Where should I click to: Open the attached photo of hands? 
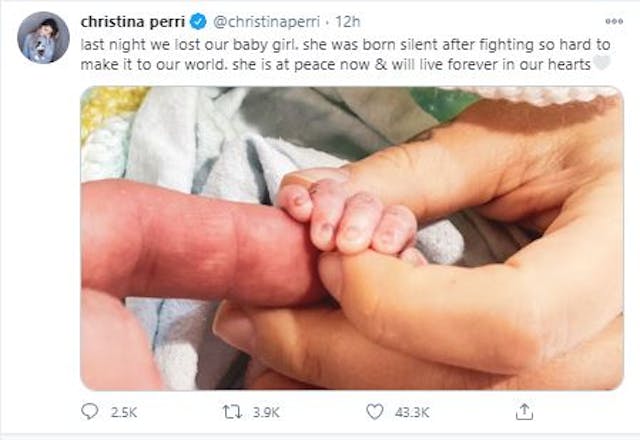[350, 238]
